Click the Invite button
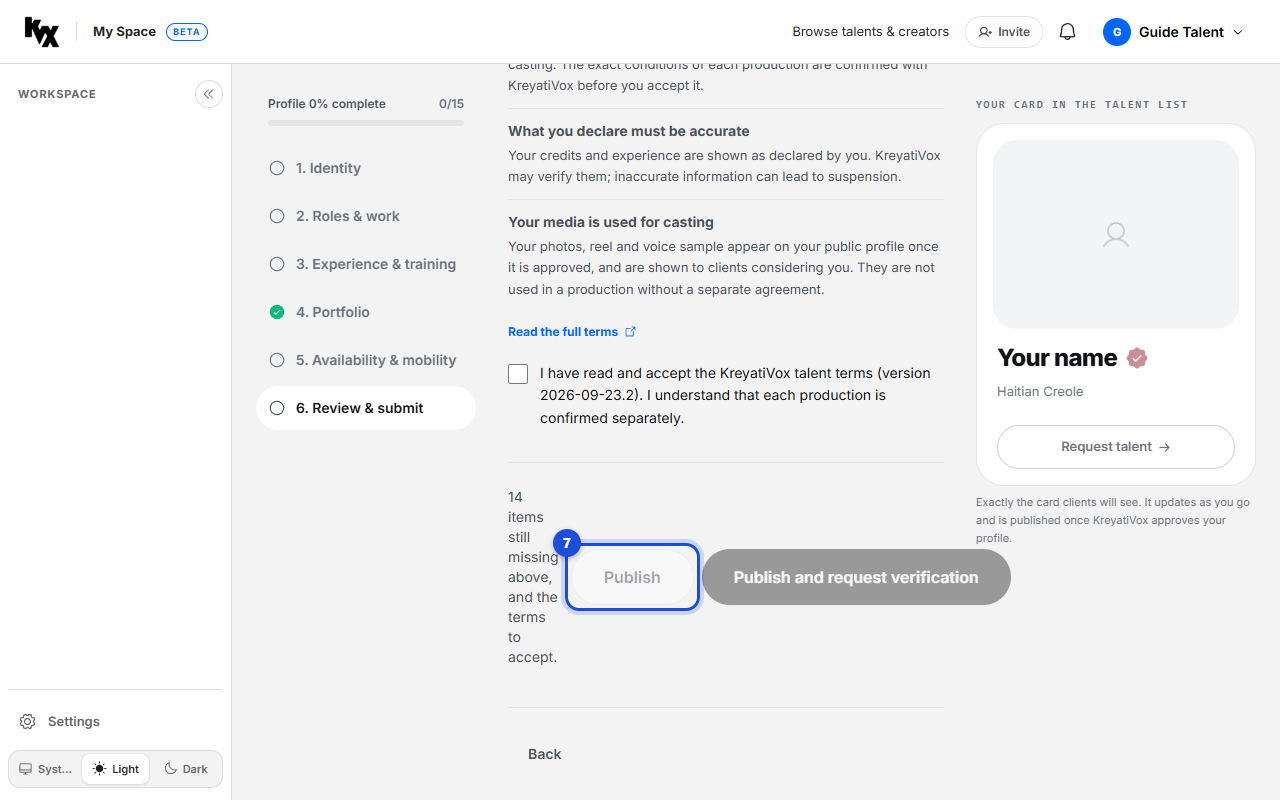1280x800 pixels. (1004, 32)
